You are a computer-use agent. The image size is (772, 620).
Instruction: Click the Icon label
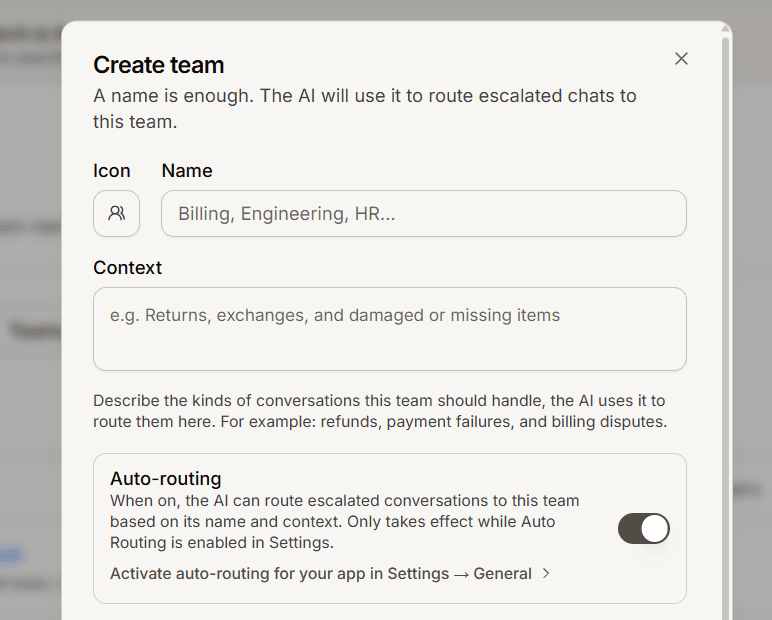112,171
